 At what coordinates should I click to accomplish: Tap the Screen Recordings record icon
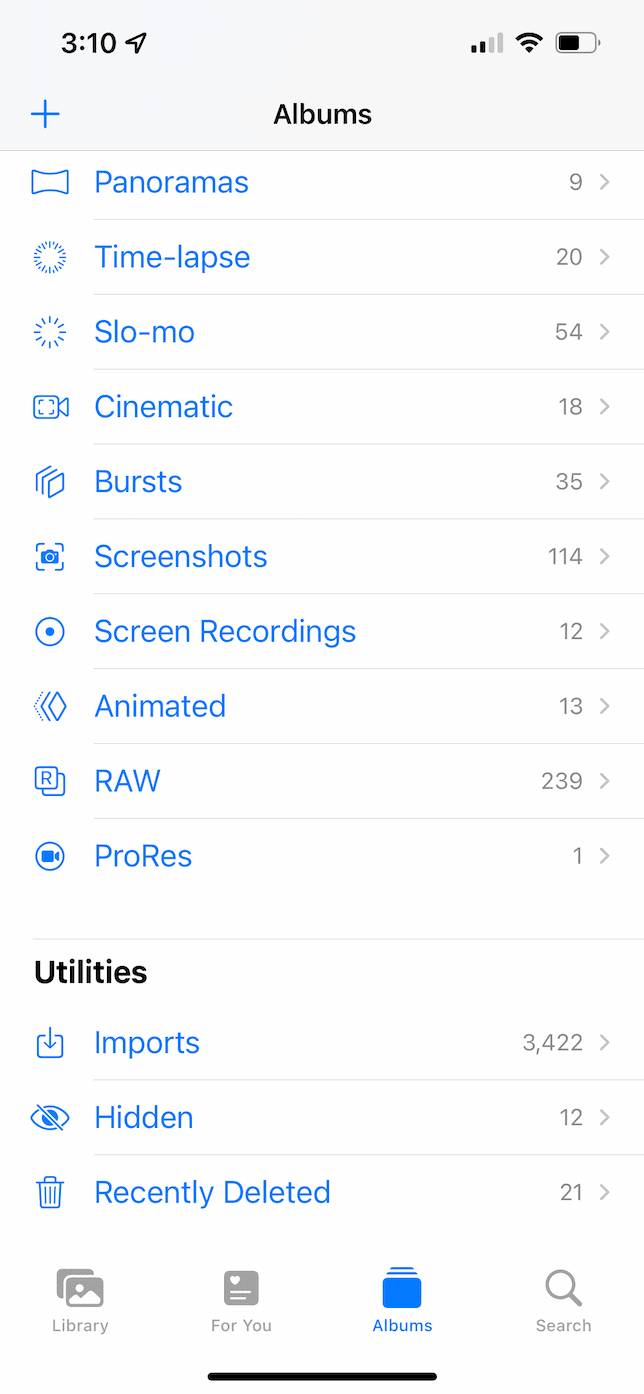[49, 632]
